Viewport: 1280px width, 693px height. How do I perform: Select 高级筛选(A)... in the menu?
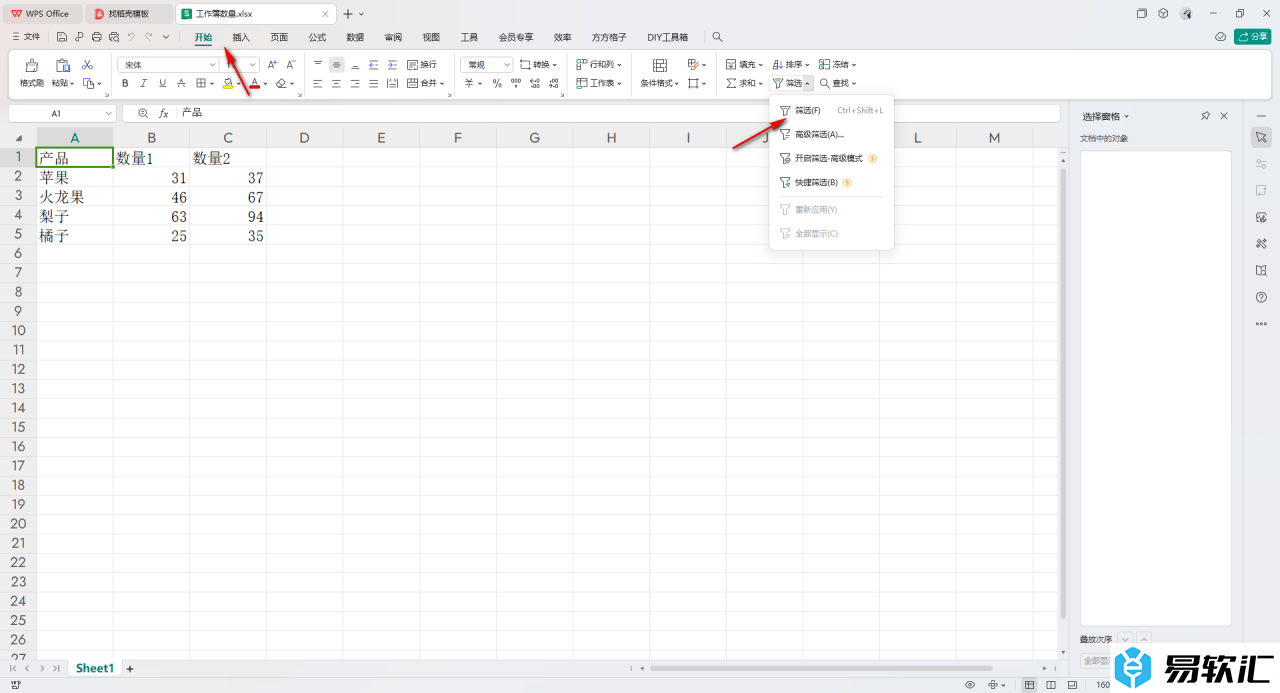pyautogui.click(x=831, y=134)
